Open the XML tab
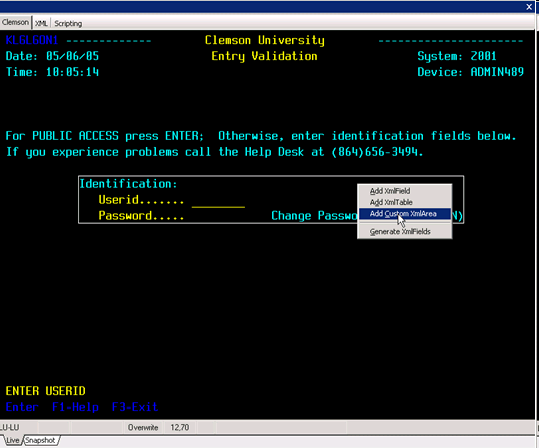539x448 pixels. click(x=41, y=23)
